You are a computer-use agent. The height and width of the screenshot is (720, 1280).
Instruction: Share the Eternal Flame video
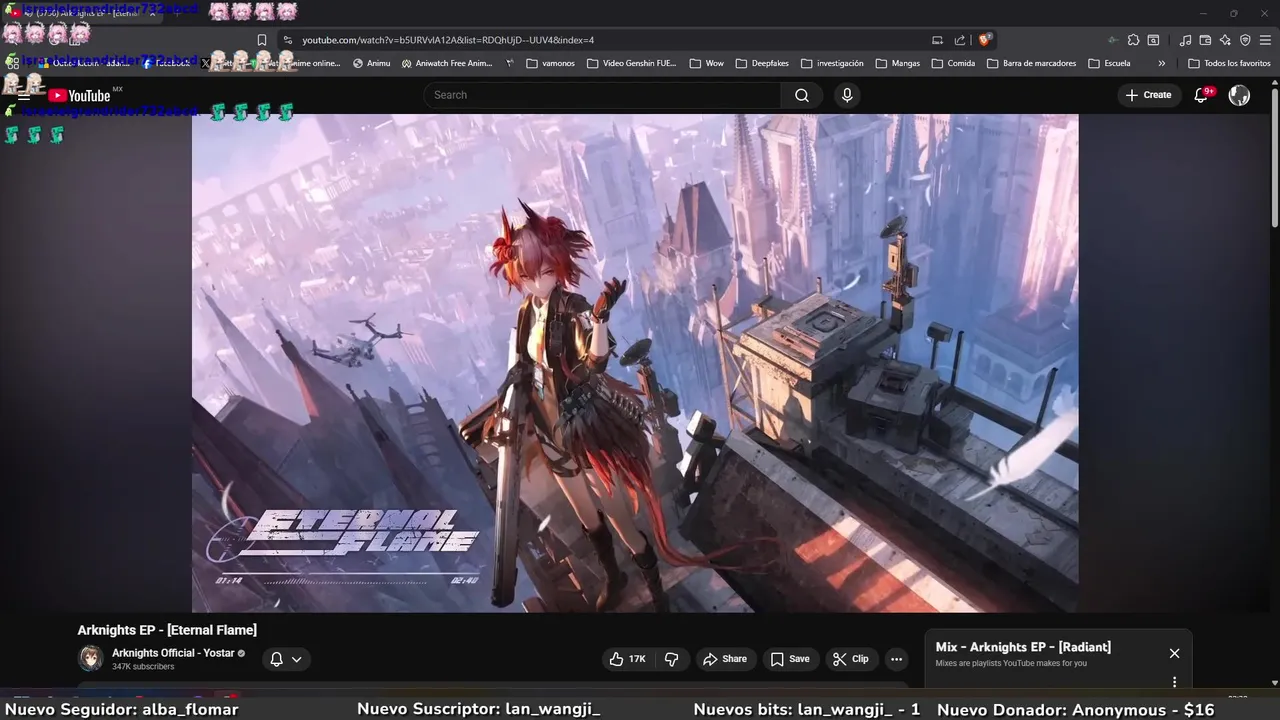725,659
